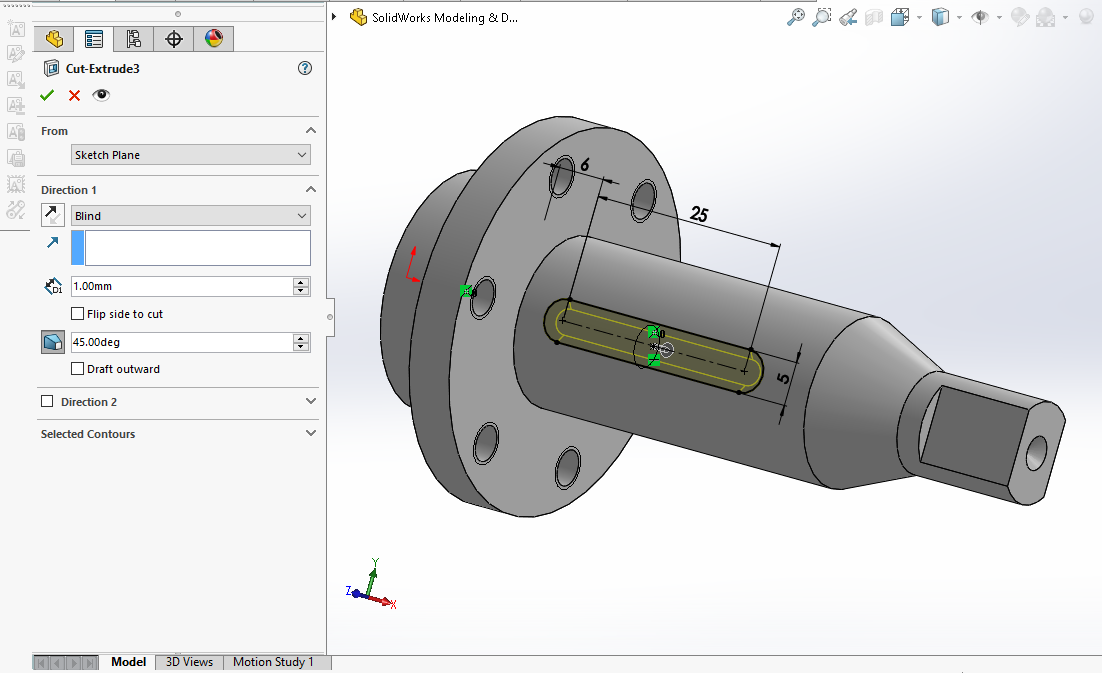Cancel the cut with the red X
Viewport: 1102px width, 673px height.
[x=74, y=95]
